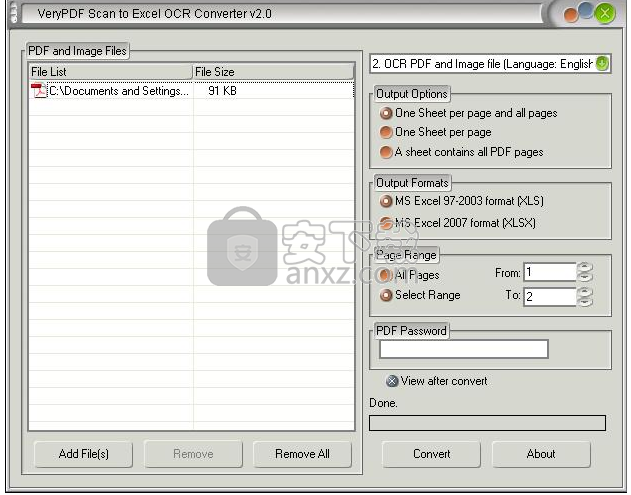Click the From page number field
The width and height of the screenshot is (631, 495).
[x=550, y=272]
